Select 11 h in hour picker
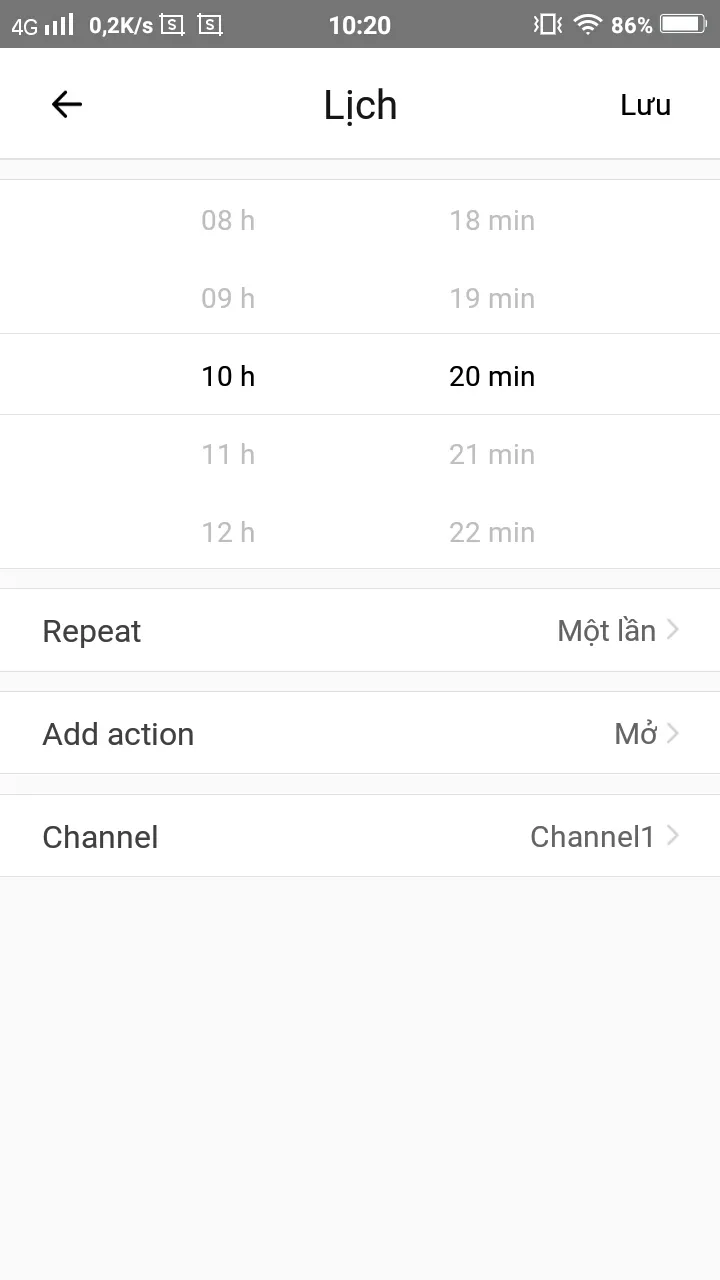The height and width of the screenshot is (1280, 720). 228,454
